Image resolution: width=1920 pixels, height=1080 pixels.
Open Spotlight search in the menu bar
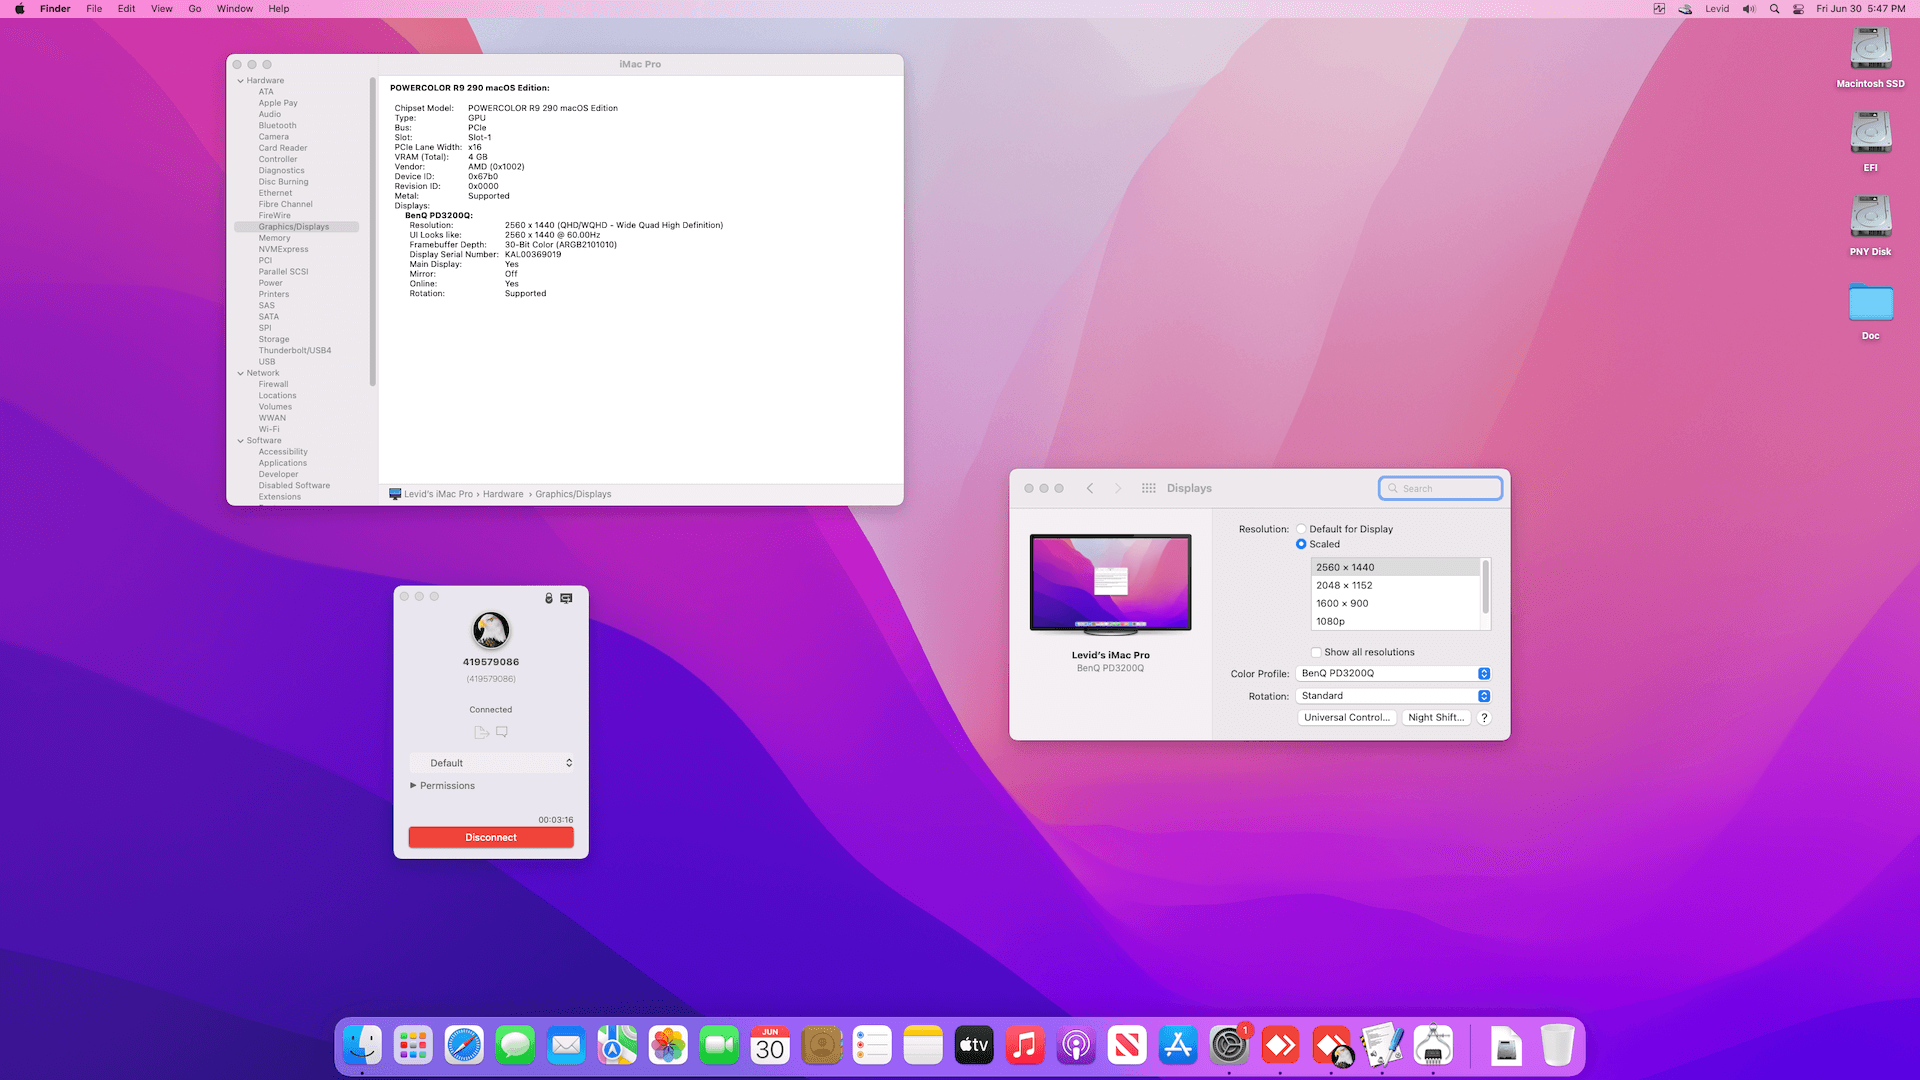pyautogui.click(x=1774, y=9)
